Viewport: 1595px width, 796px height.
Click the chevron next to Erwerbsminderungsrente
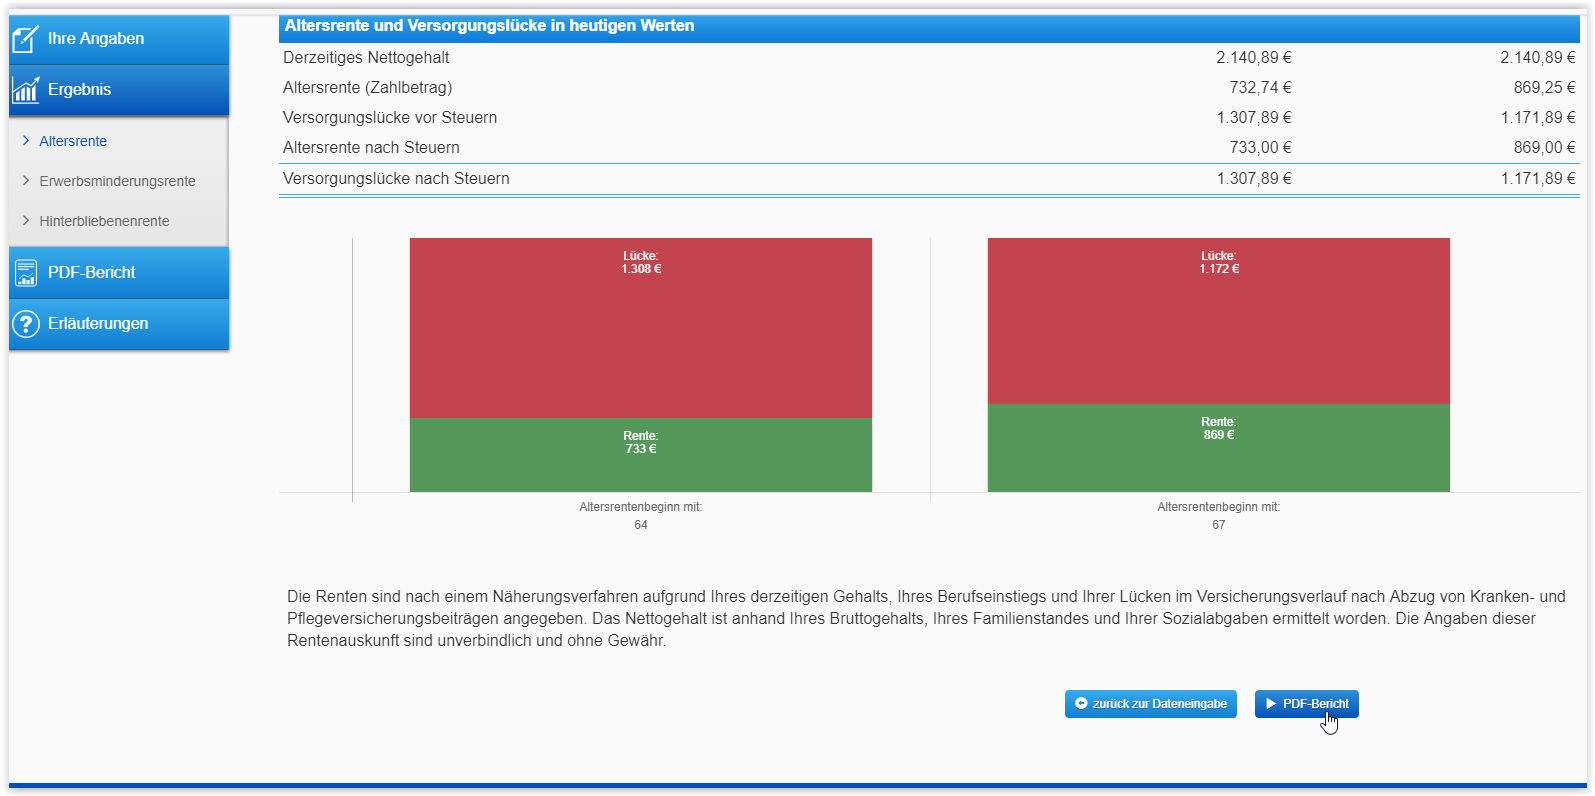pyautogui.click(x=26, y=181)
